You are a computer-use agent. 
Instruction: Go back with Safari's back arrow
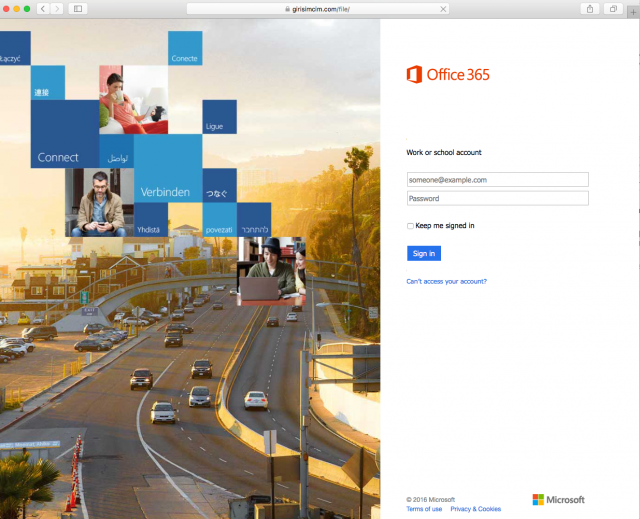coord(43,9)
